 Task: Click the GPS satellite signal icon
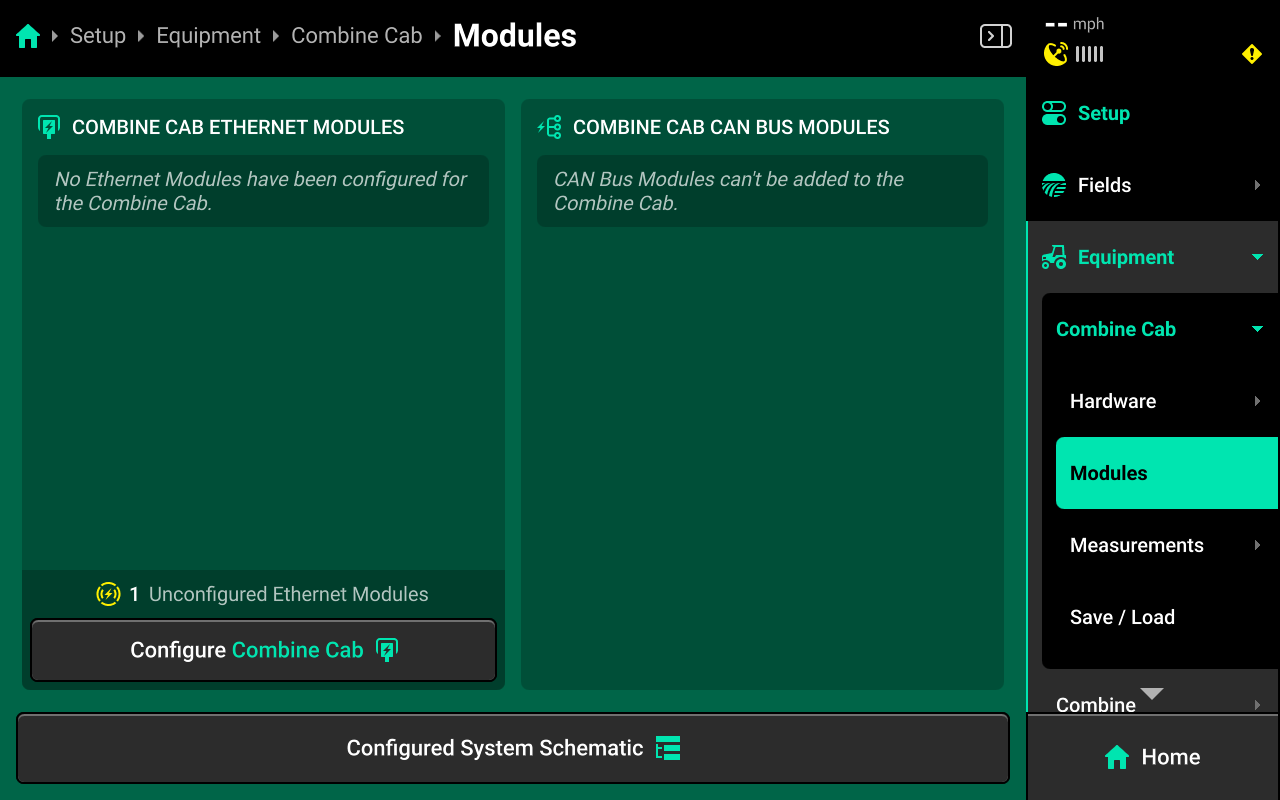point(1056,54)
